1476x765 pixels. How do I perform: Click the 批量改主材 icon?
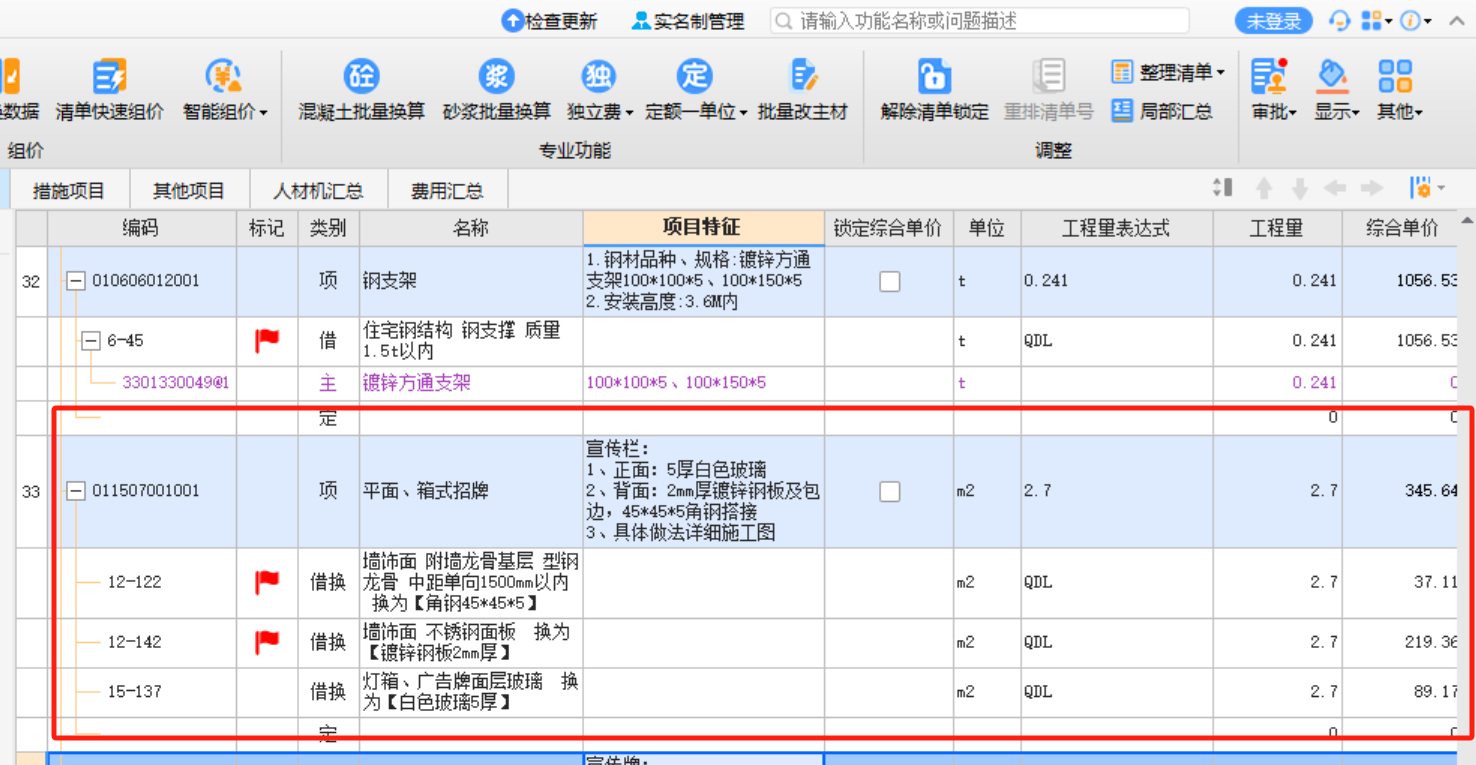[x=803, y=77]
